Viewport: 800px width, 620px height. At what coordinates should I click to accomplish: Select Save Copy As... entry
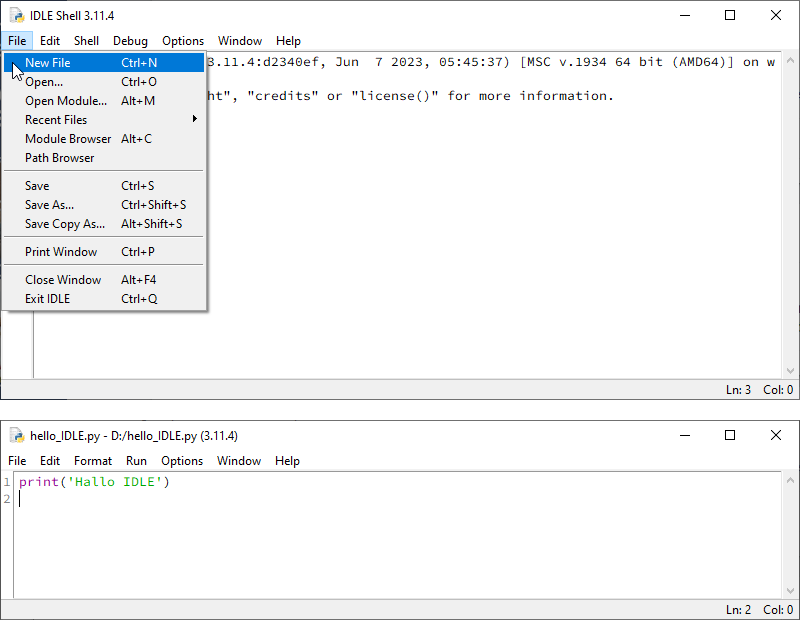[104, 224]
